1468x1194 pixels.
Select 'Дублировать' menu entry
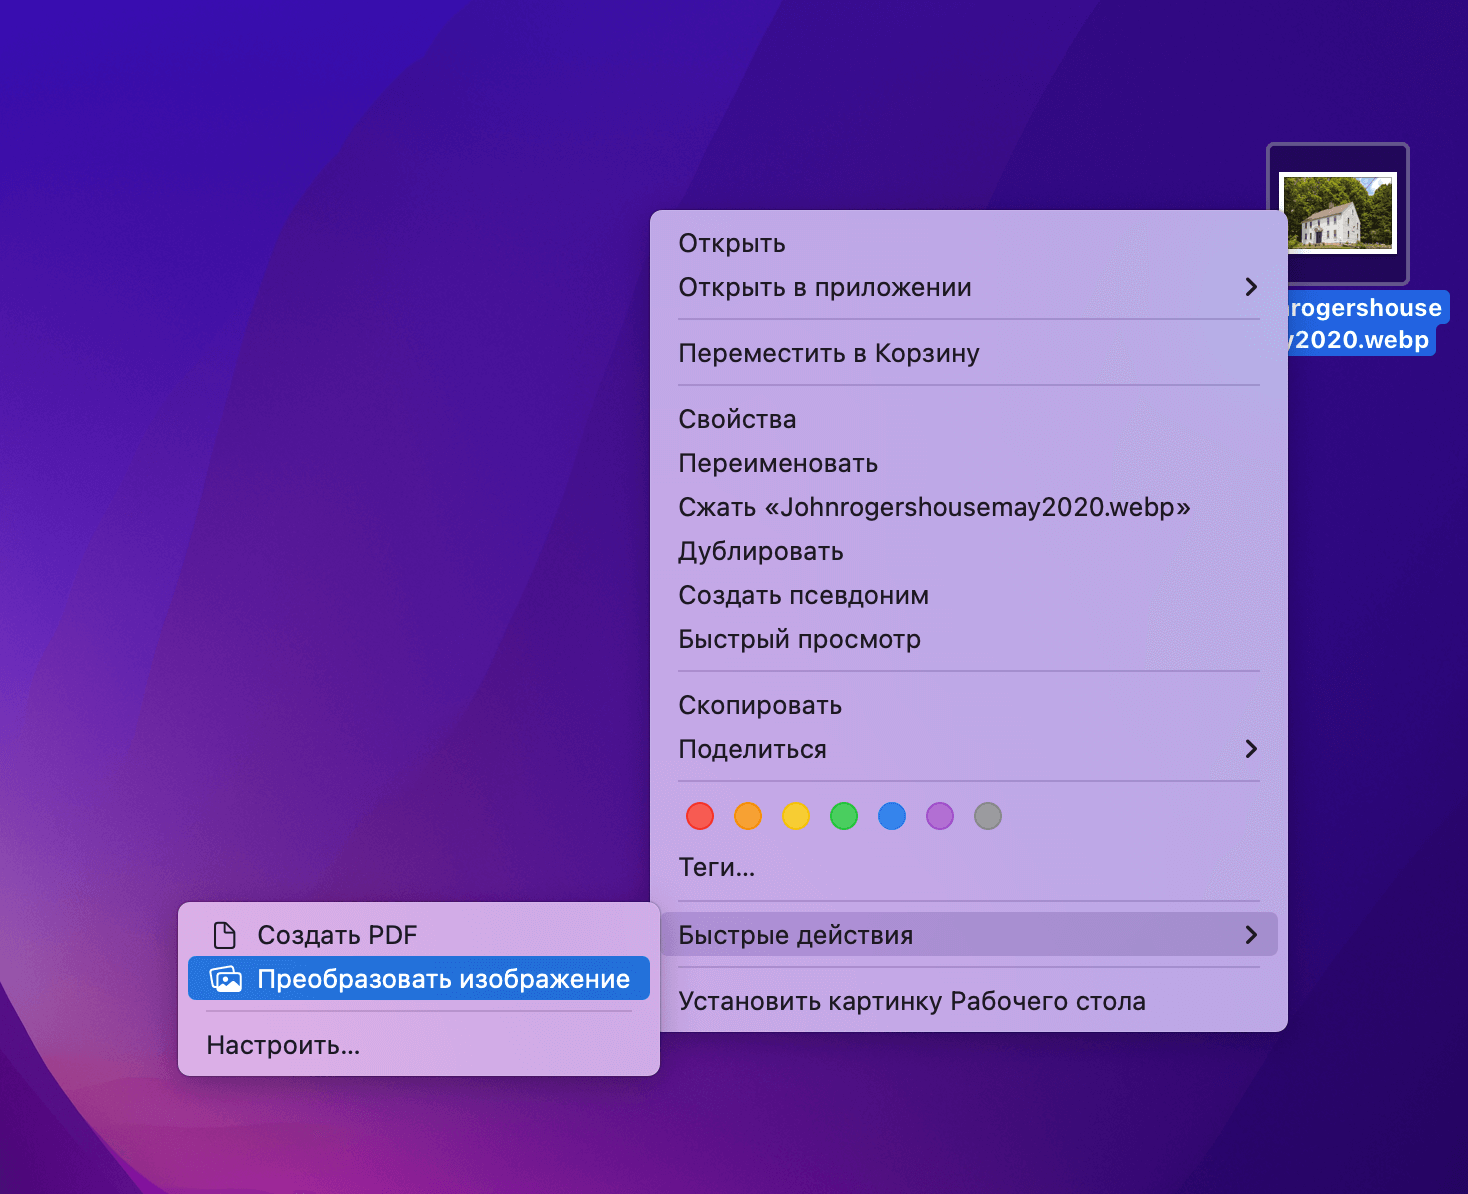click(x=761, y=551)
